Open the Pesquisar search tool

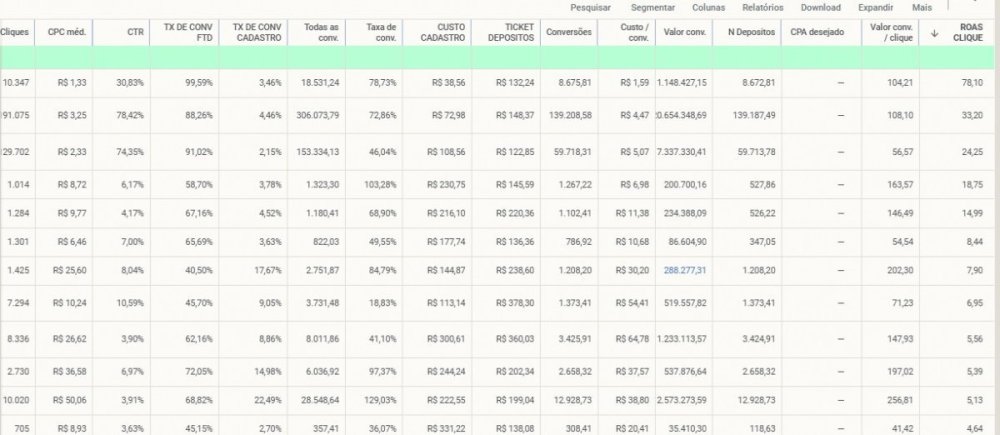point(590,8)
